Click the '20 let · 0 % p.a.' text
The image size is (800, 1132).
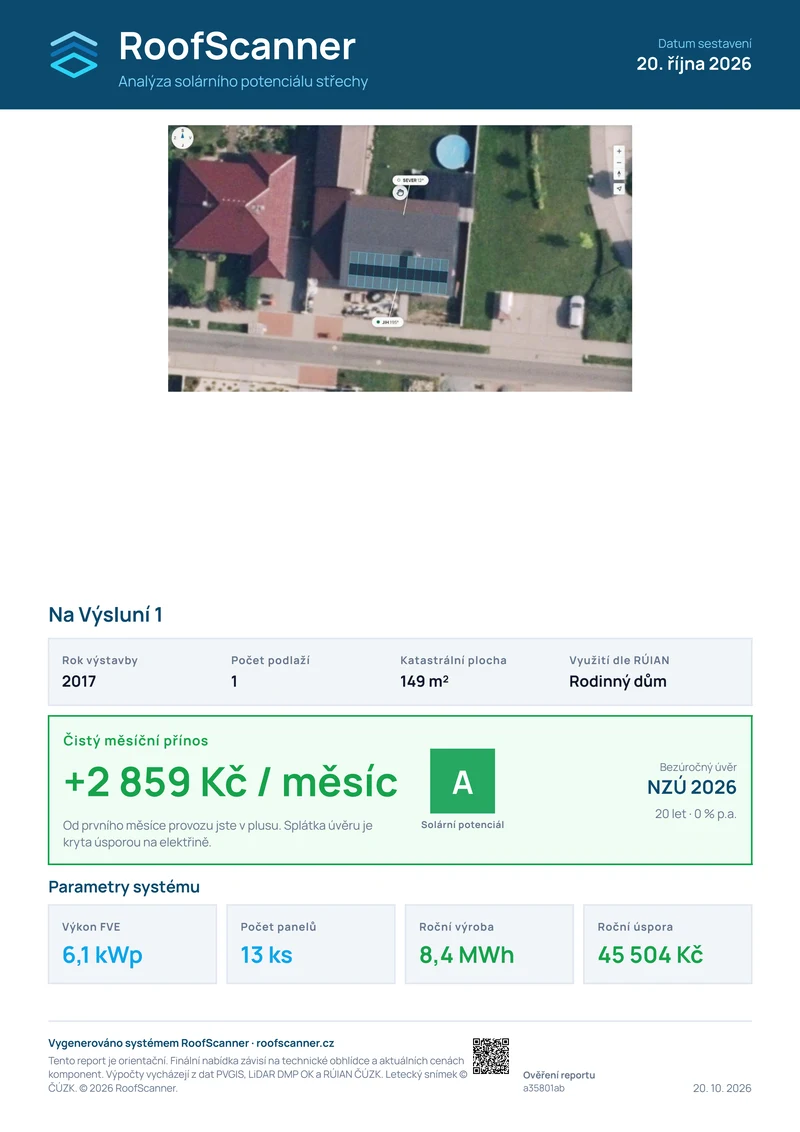[696, 814]
